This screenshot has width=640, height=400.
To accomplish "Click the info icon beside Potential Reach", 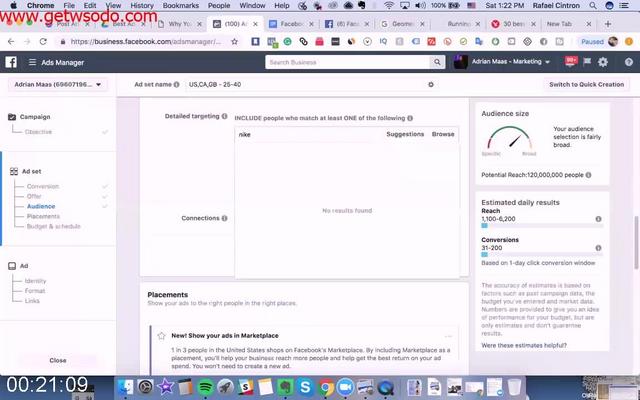I will pos(589,175).
